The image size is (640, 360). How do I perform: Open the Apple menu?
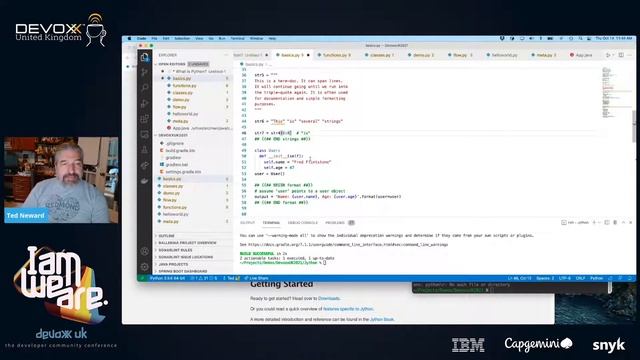[130, 38]
